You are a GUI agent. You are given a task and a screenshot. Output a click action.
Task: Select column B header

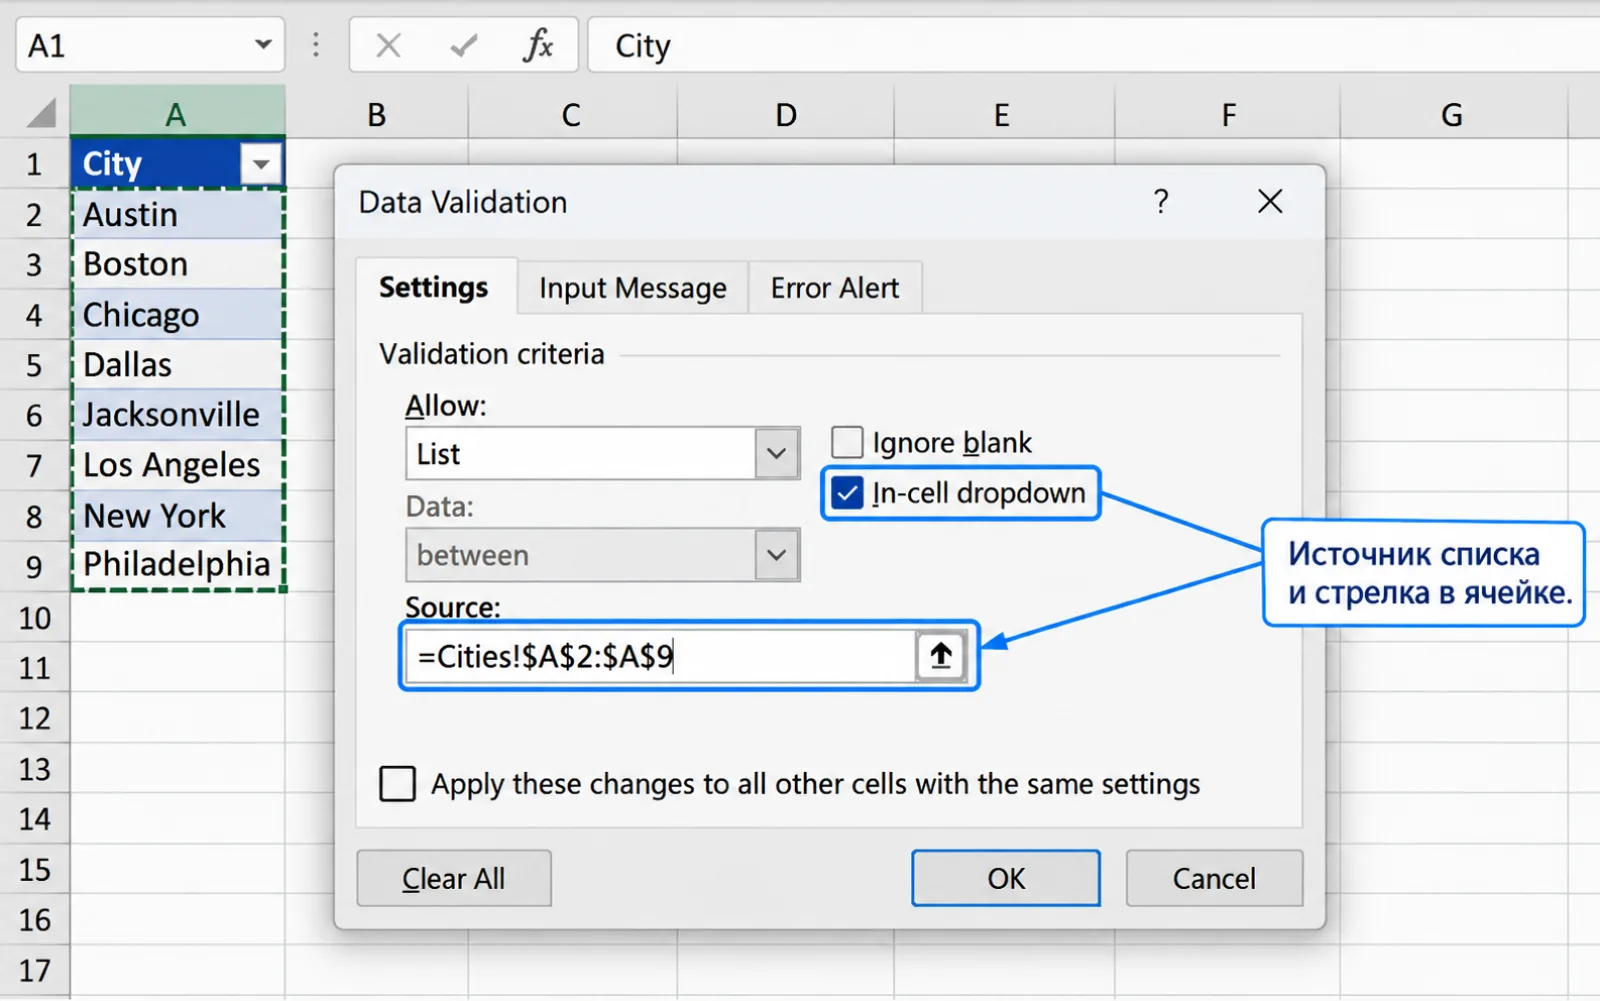click(x=376, y=114)
